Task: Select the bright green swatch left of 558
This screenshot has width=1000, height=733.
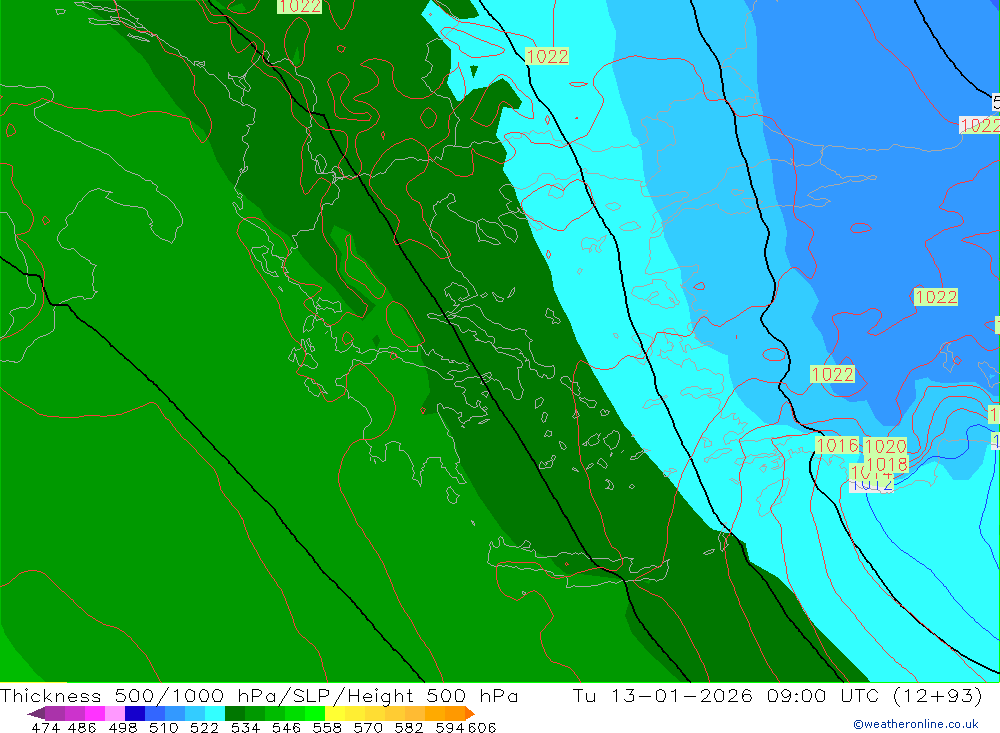Action: (315, 713)
